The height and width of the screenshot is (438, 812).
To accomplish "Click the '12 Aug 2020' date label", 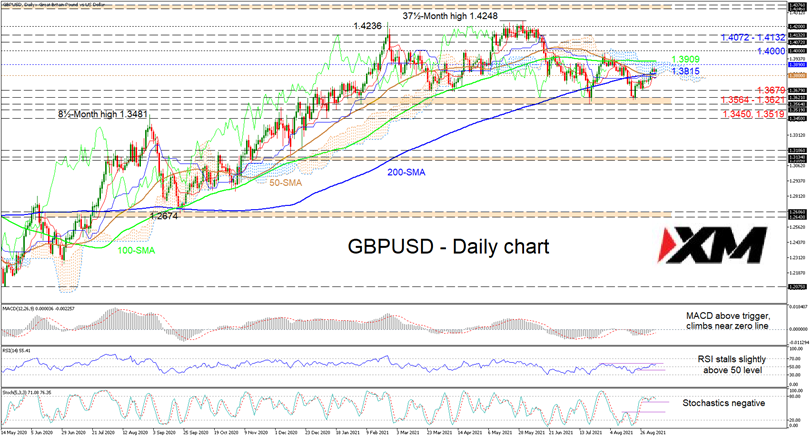I will (x=133, y=432).
